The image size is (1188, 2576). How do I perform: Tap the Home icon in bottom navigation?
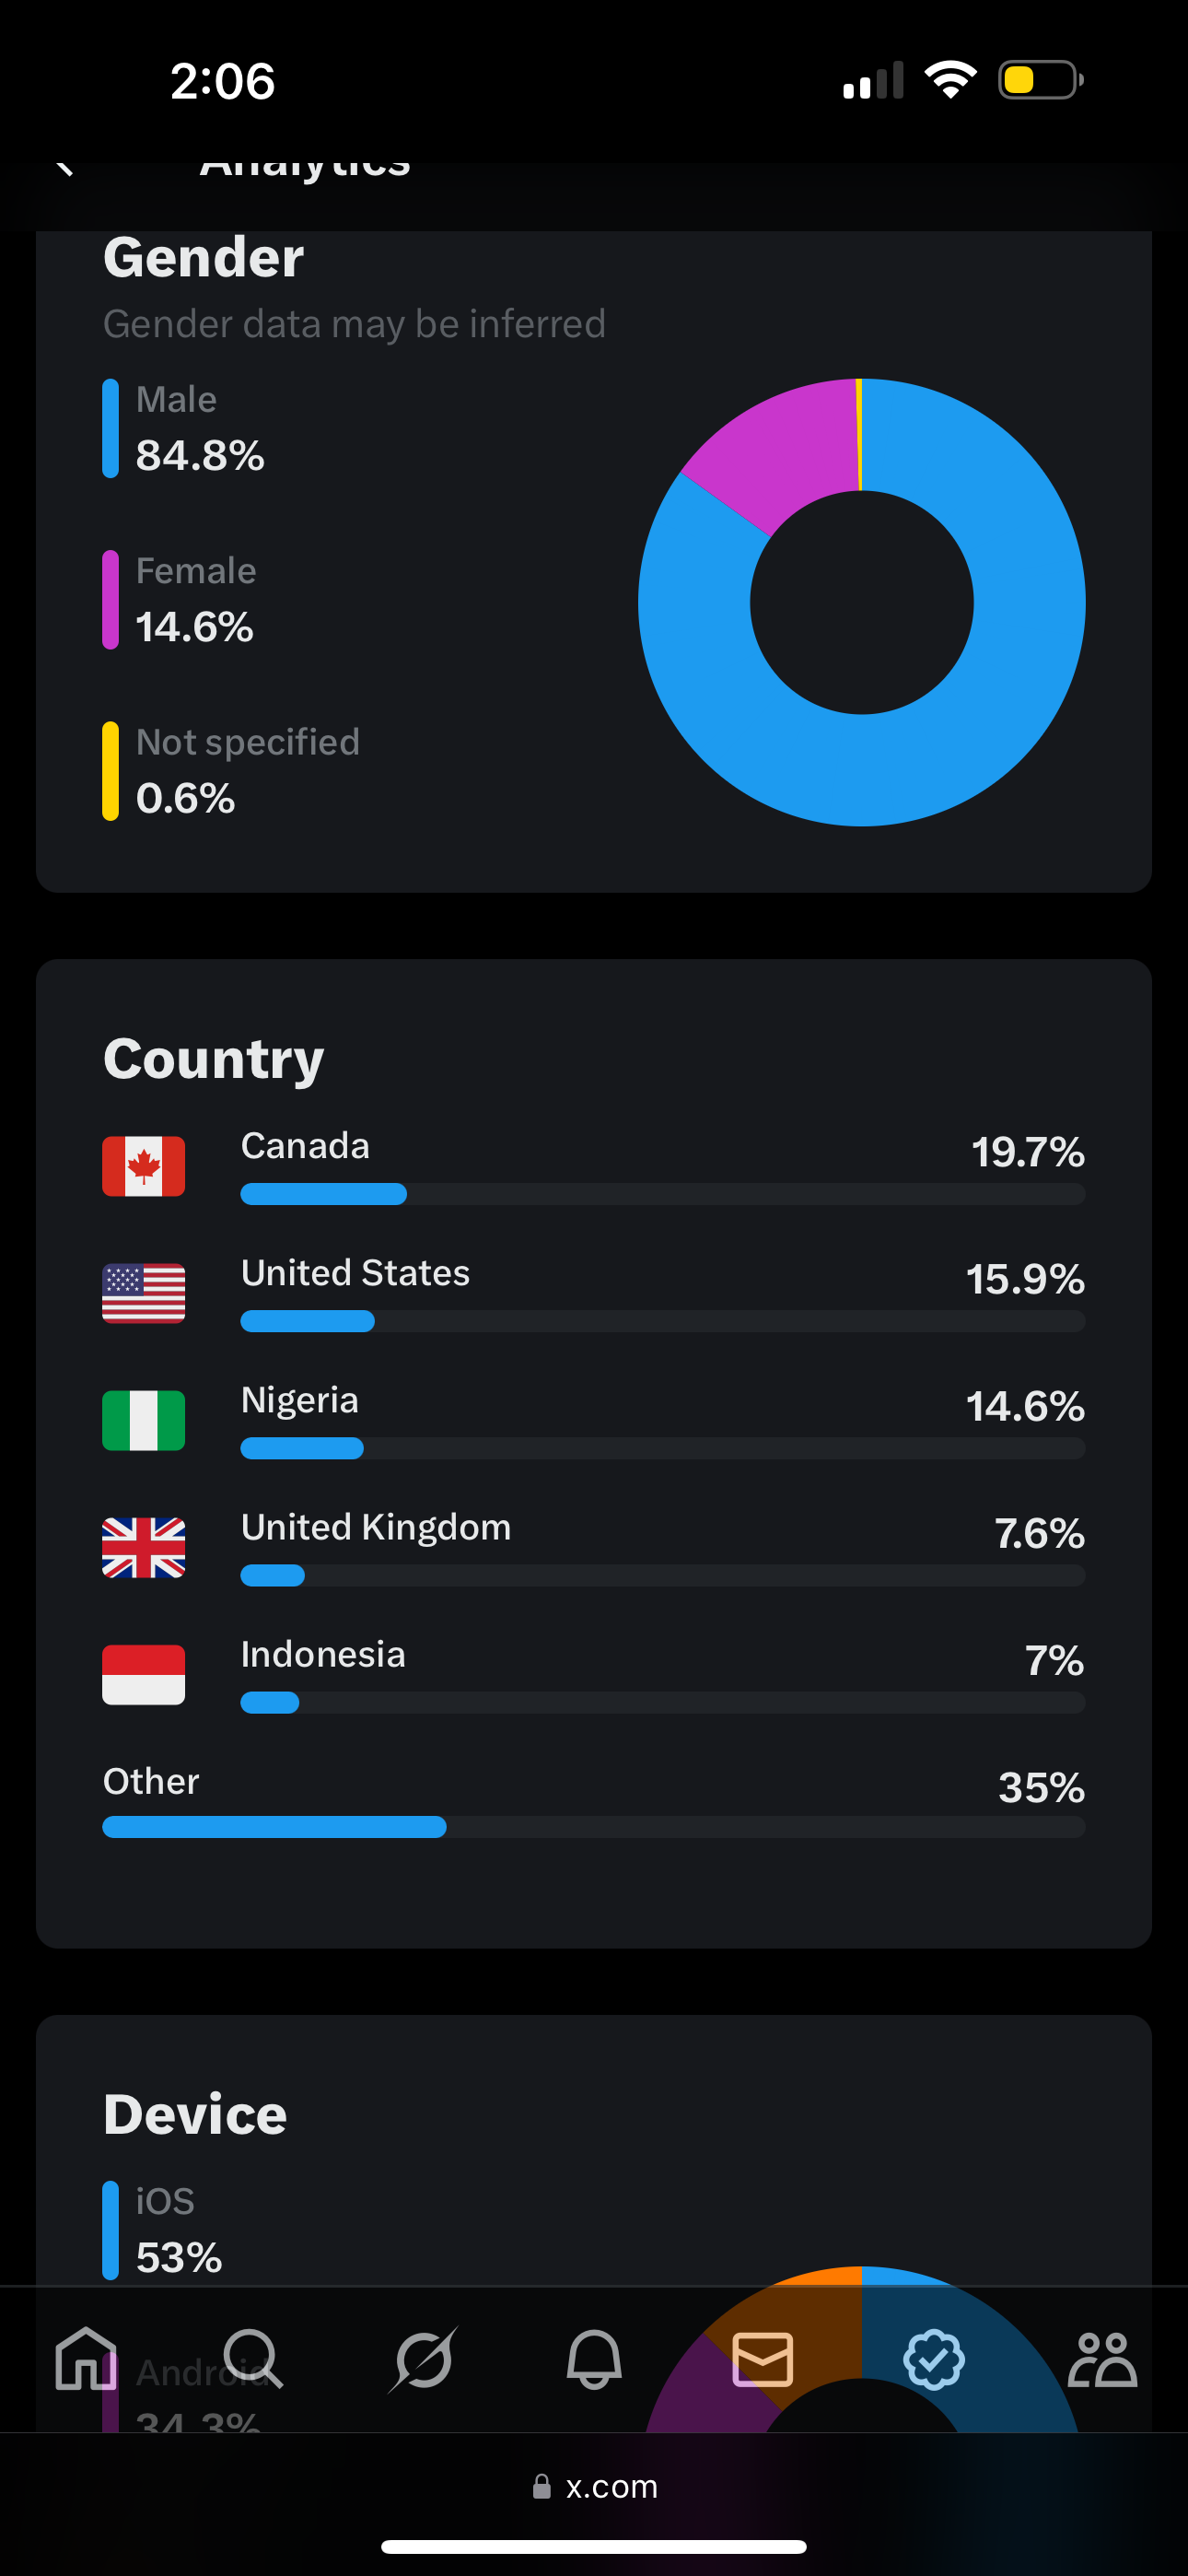86,2359
